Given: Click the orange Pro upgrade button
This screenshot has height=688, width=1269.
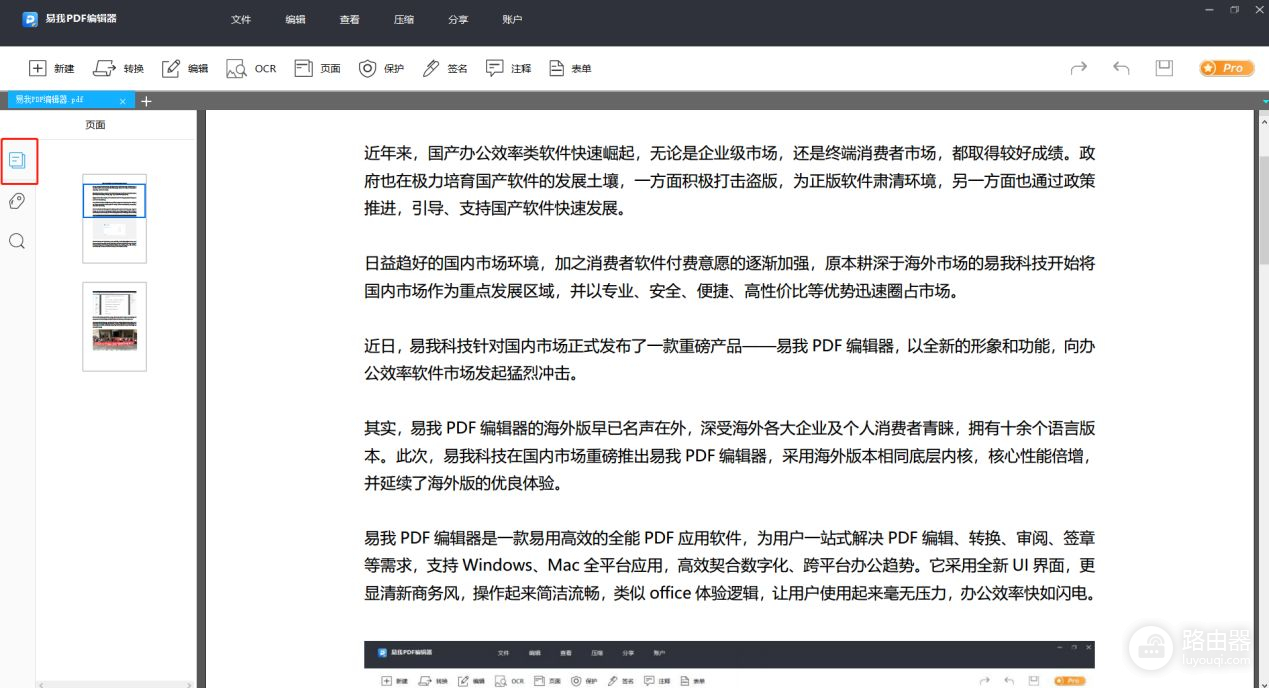Looking at the screenshot, I should (1226, 68).
